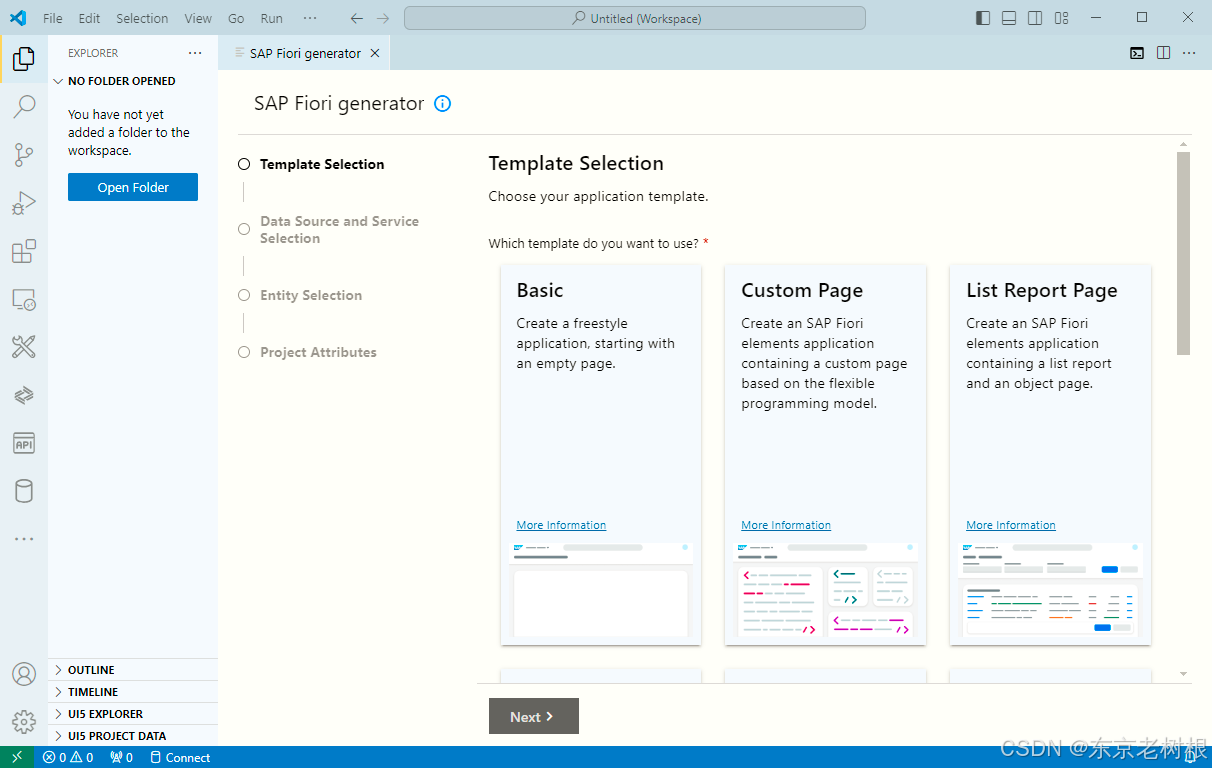The image size is (1212, 768).
Task: Select Template Selection step radio
Action: pyautogui.click(x=244, y=164)
